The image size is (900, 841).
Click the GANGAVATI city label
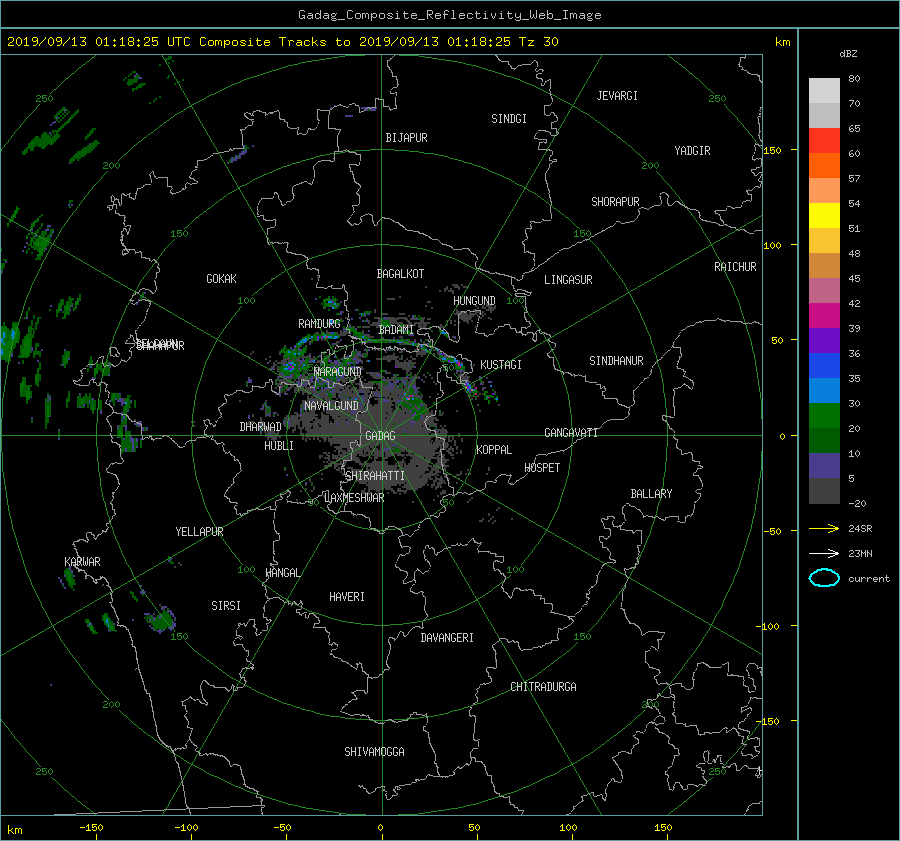tap(571, 432)
